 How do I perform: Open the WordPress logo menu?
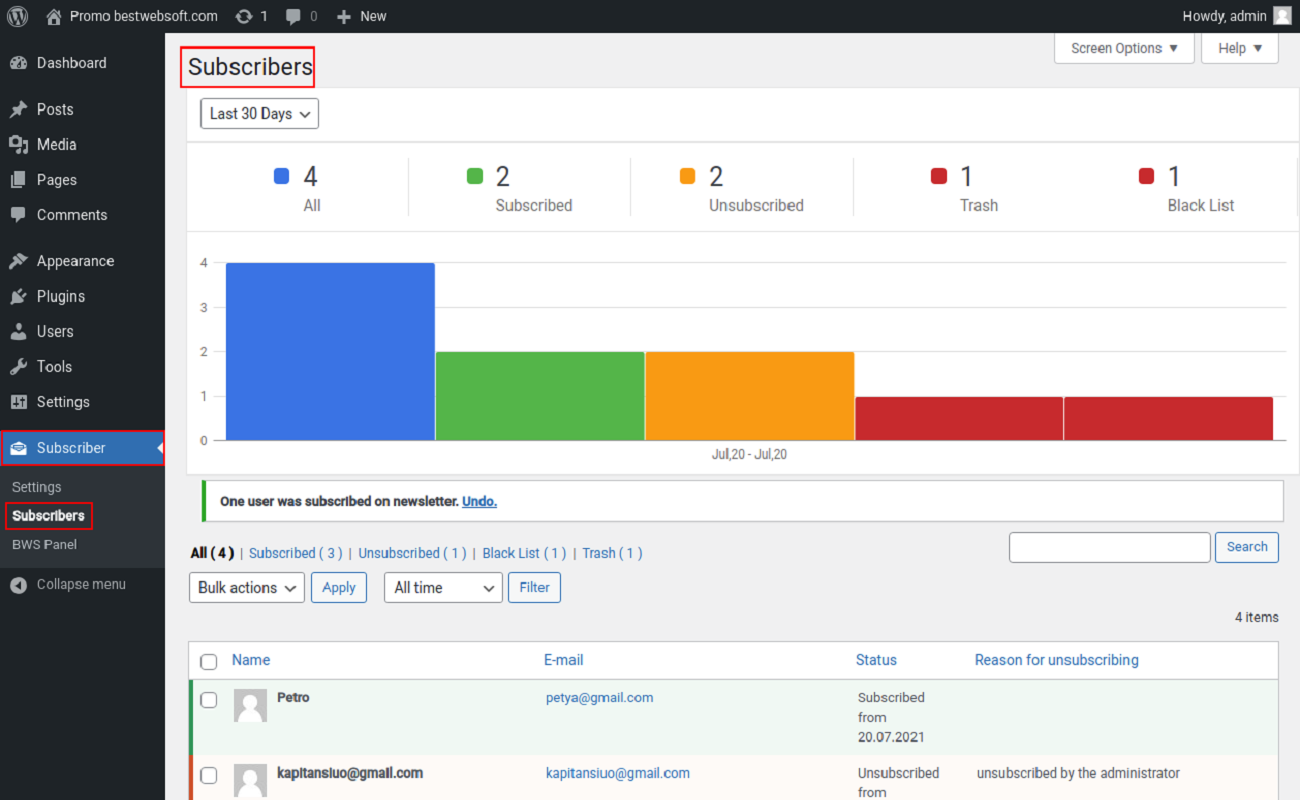[x=17, y=16]
